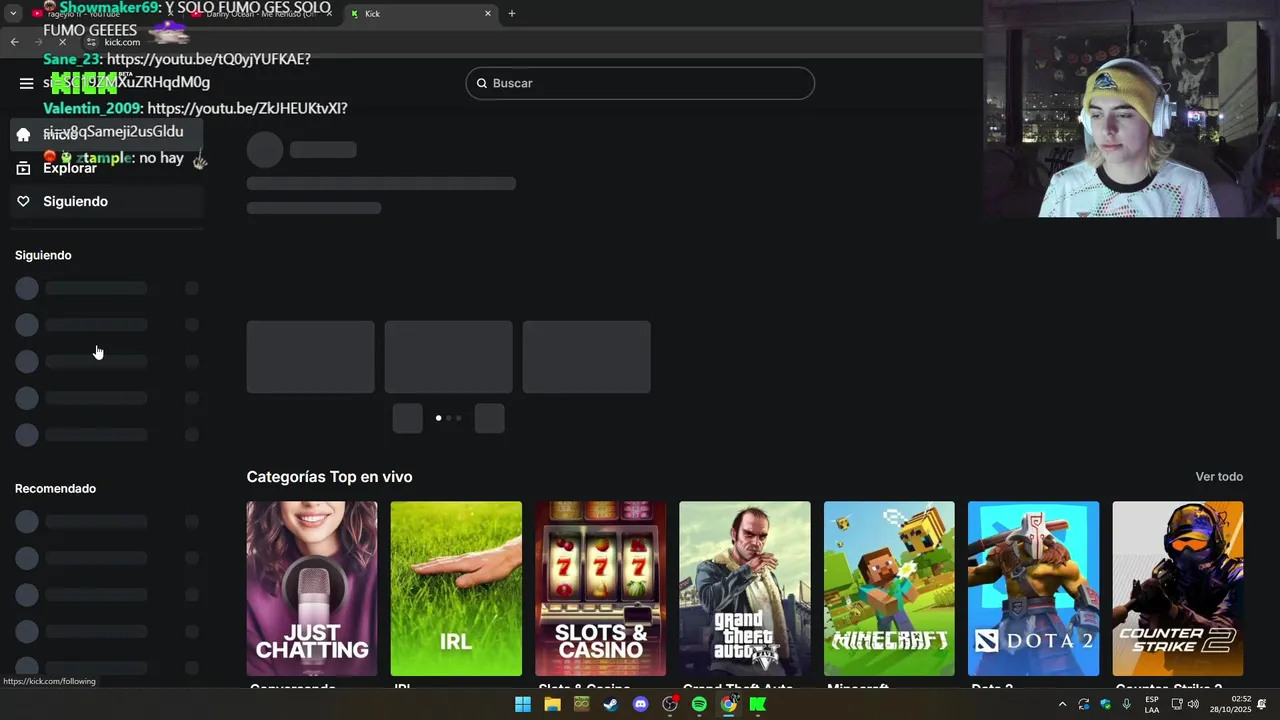This screenshot has height=720, width=1280.
Task: Open Discord from the taskbar
Action: coord(640,704)
